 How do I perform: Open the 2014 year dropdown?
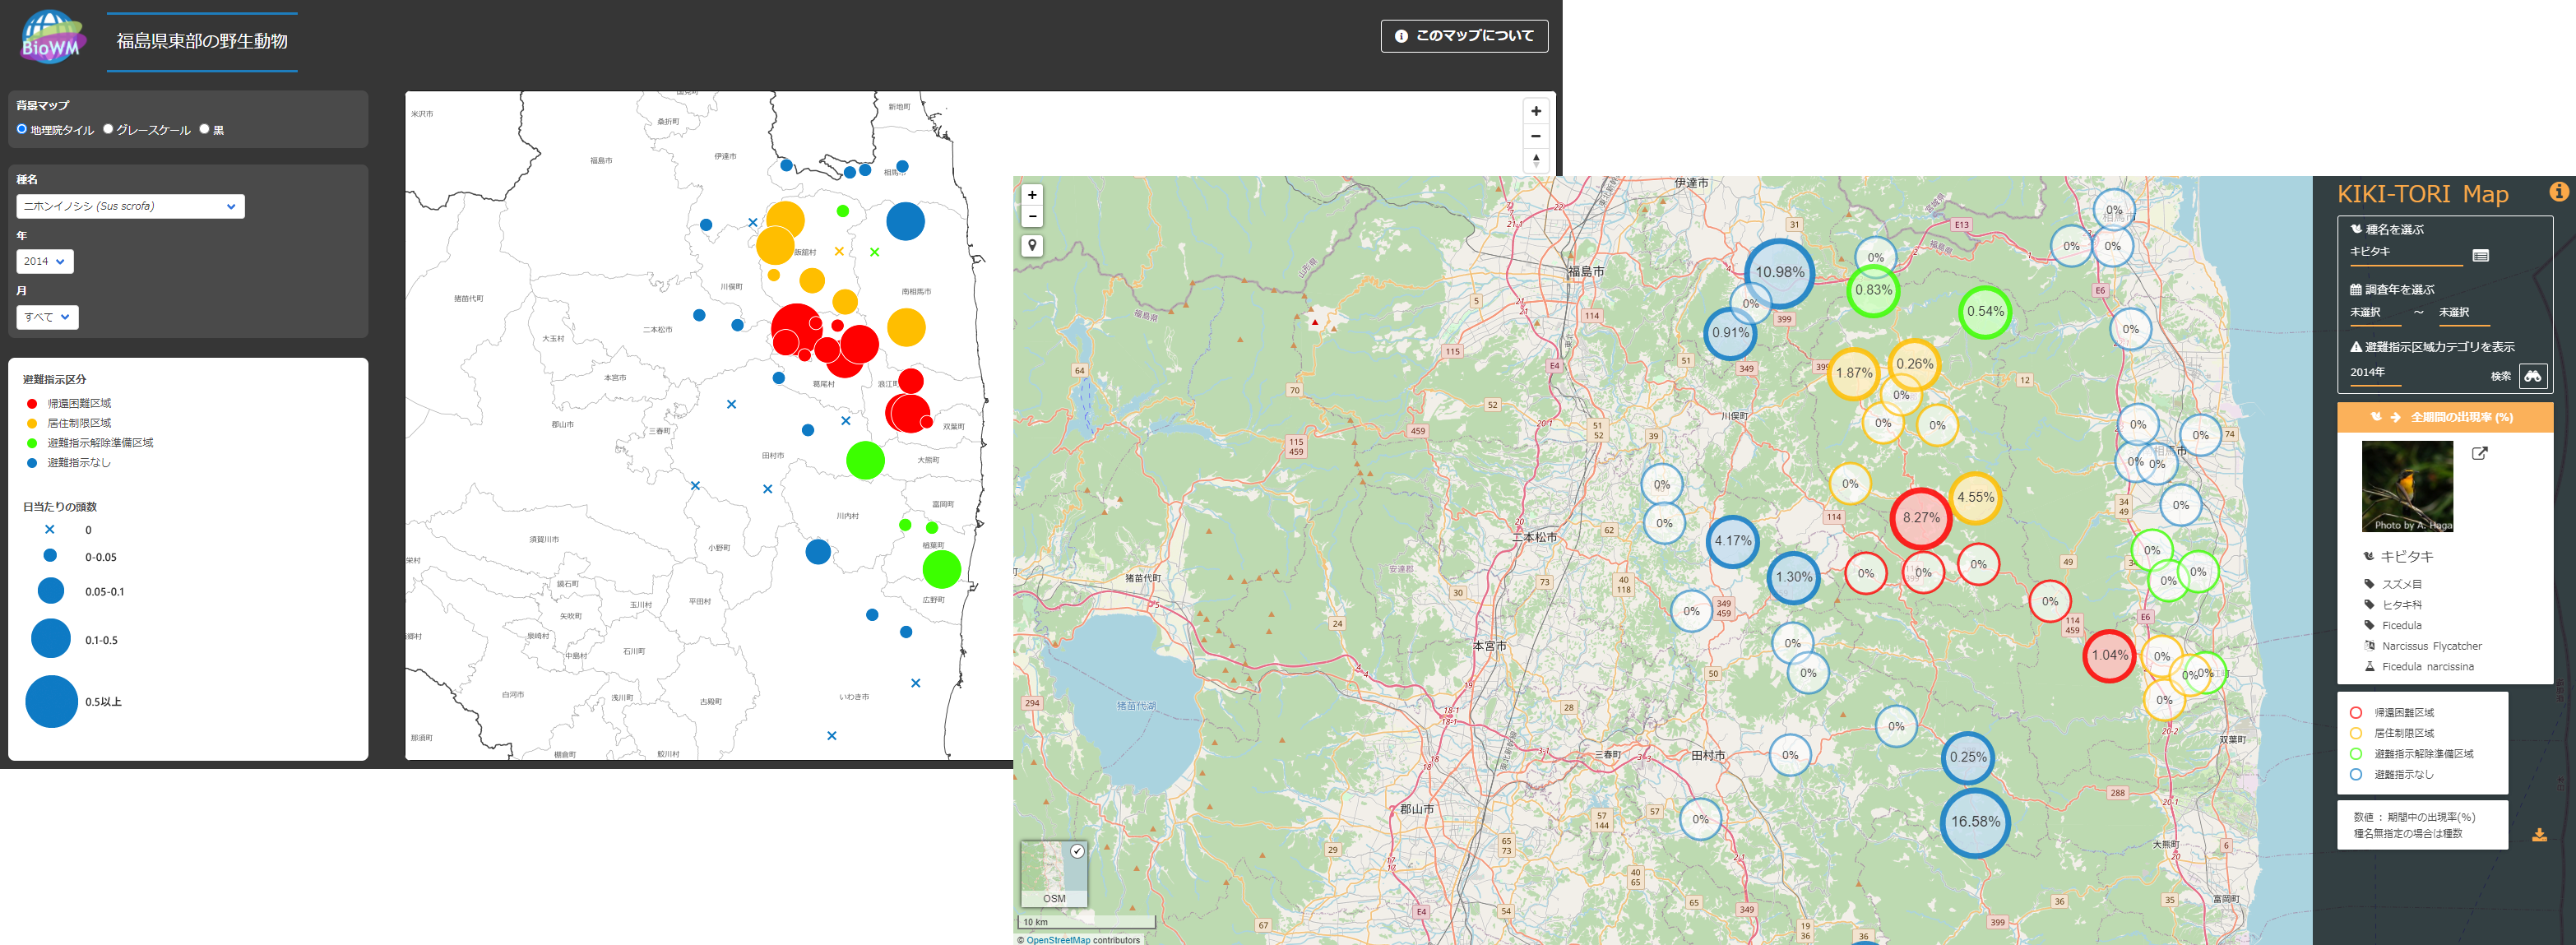click(45, 261)
